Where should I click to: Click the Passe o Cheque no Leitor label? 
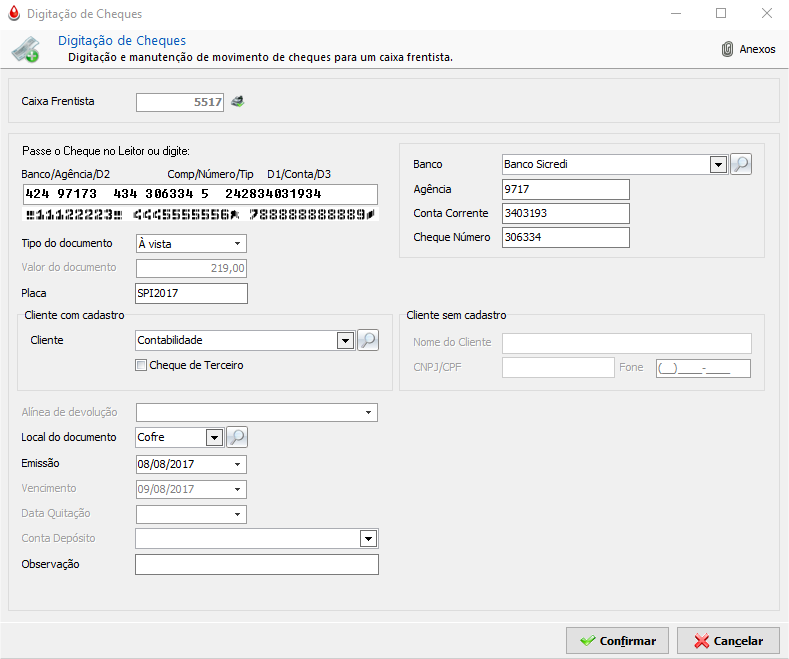click(x=106, y=151)
